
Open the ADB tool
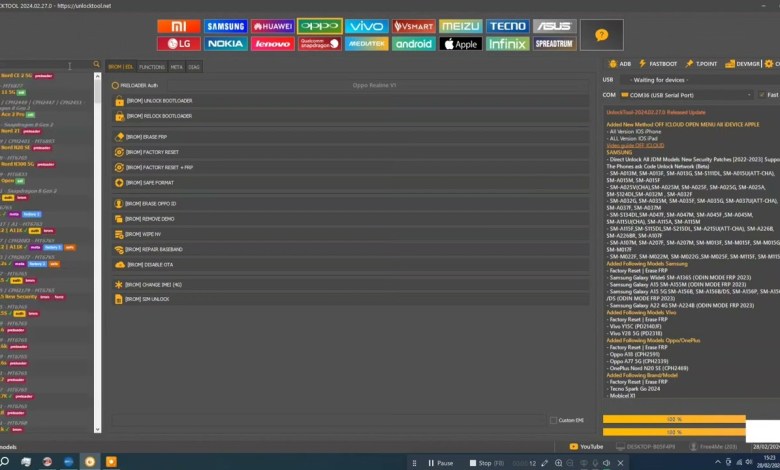click(620, 64)
